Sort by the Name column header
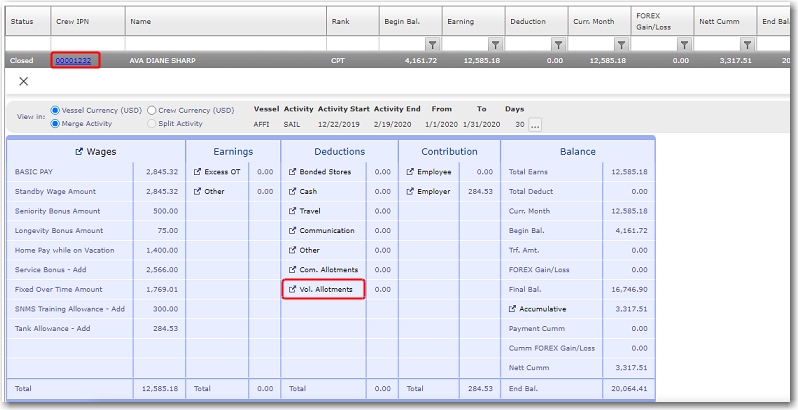Image resolution: width=798 pixels, height=410 pixels. pos(141,21)
